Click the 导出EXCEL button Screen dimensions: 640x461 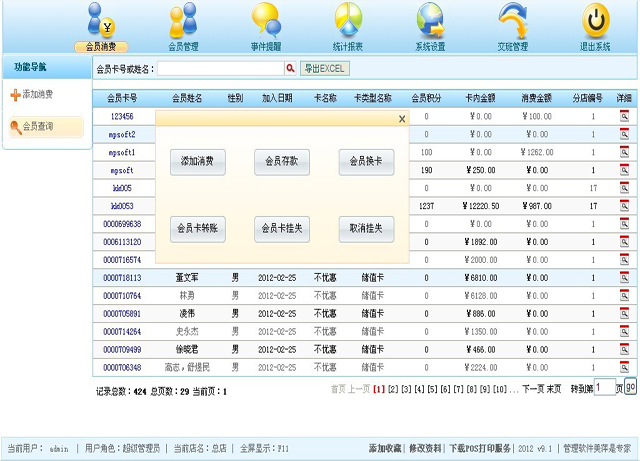(324, 68)
